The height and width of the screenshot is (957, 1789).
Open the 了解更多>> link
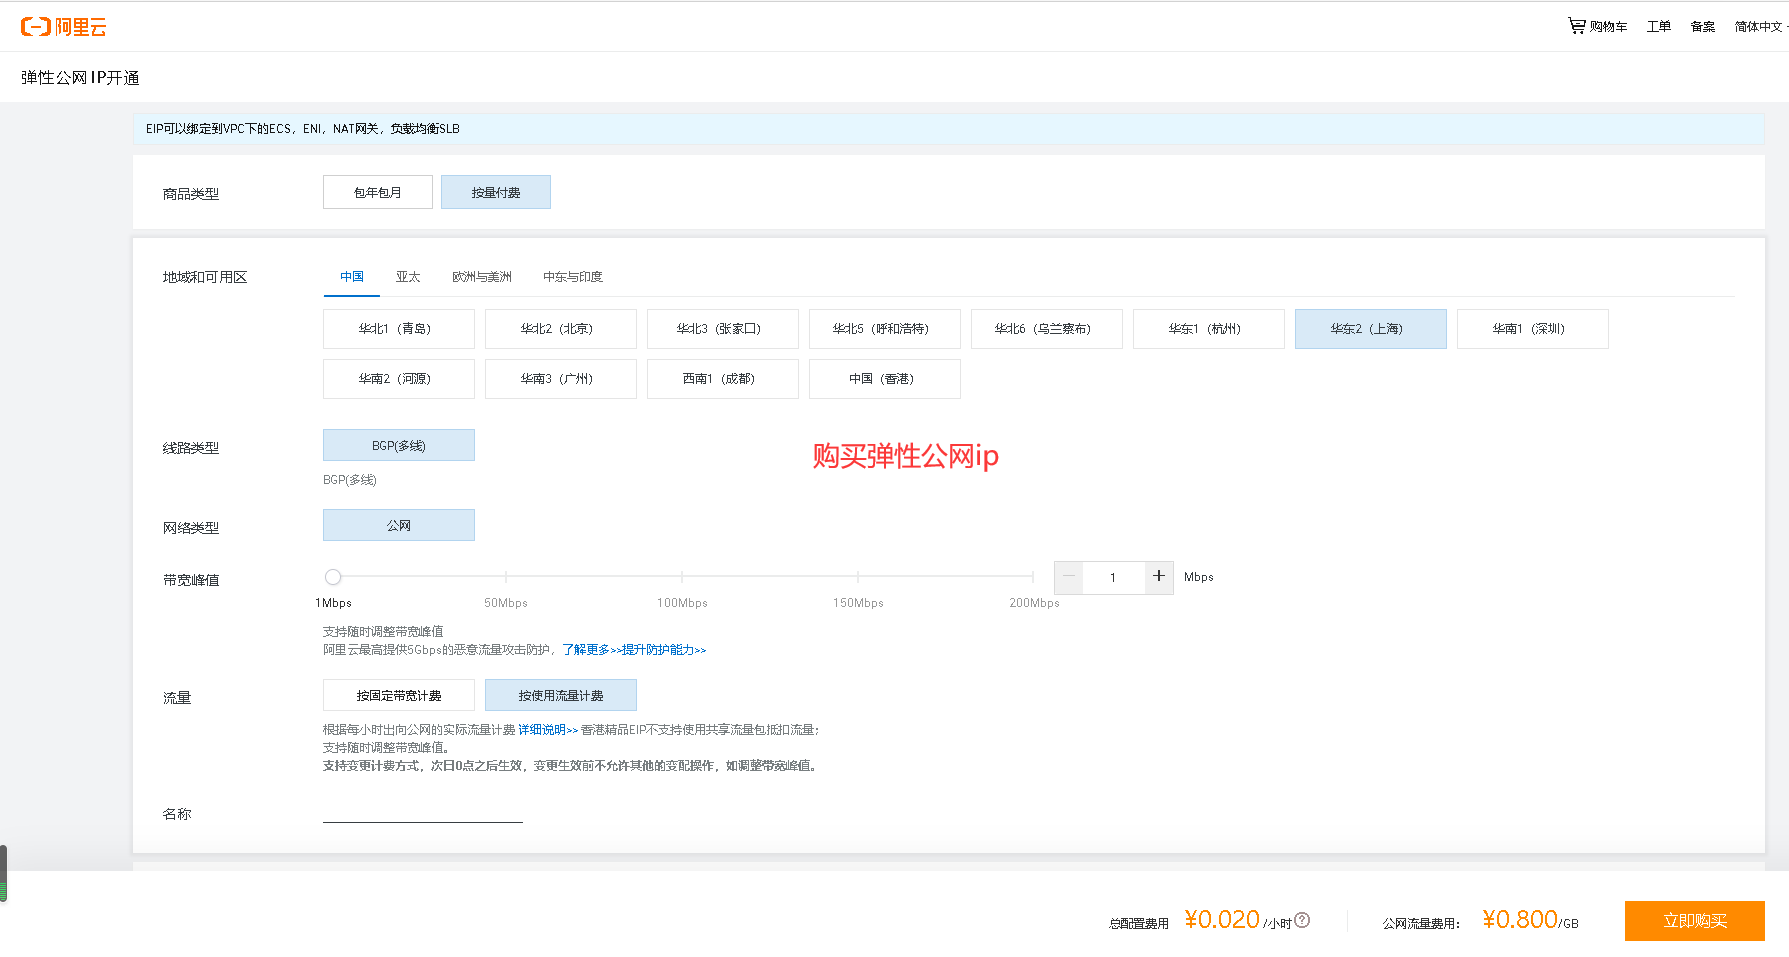590,650
